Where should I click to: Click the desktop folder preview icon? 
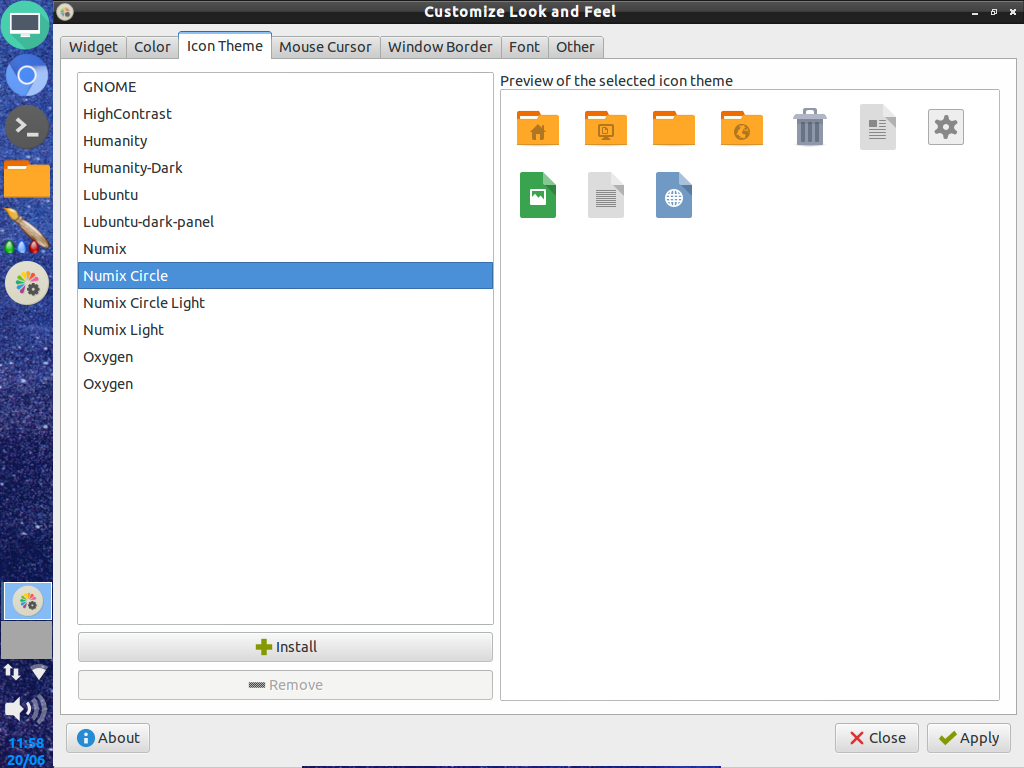(x=605, y=128)
